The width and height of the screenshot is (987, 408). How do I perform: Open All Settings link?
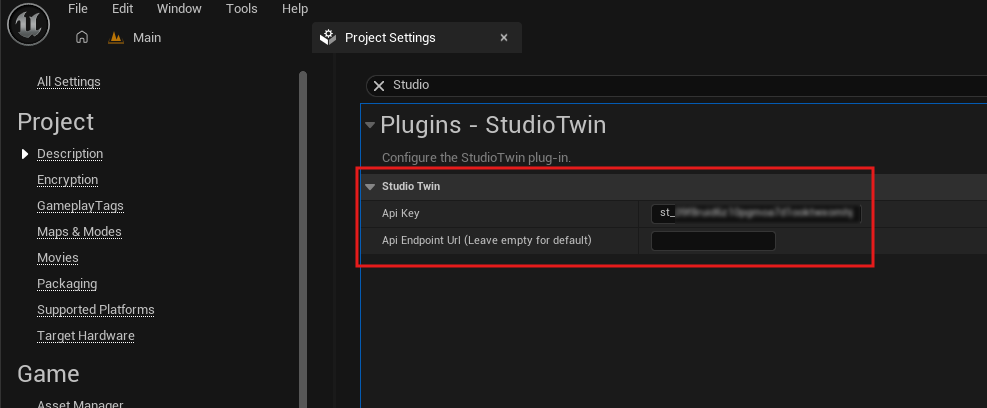tap(69, 82)
